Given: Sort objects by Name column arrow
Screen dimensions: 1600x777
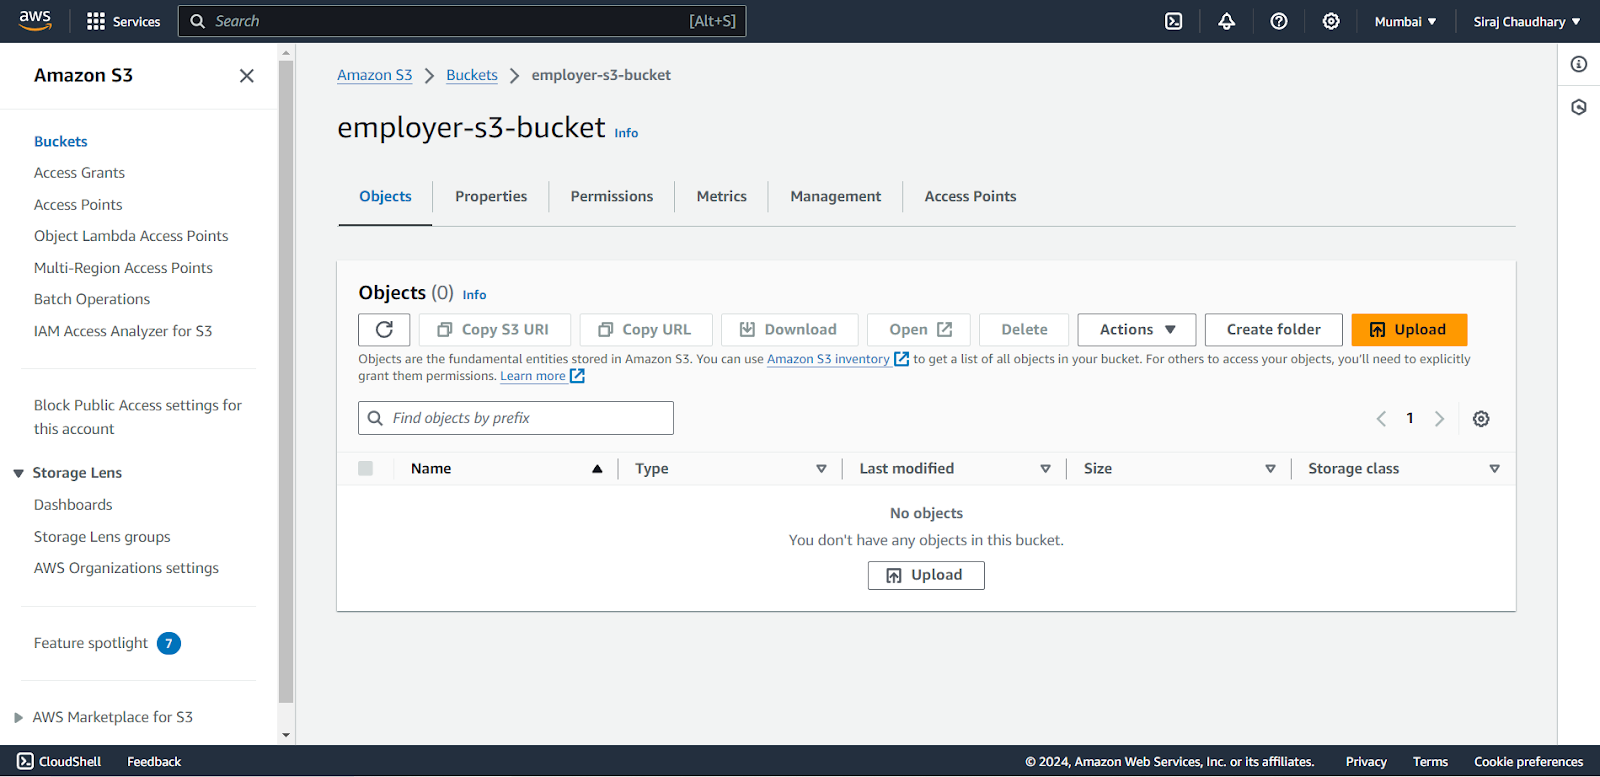Looking at the screenshot, I should point(597,469).
